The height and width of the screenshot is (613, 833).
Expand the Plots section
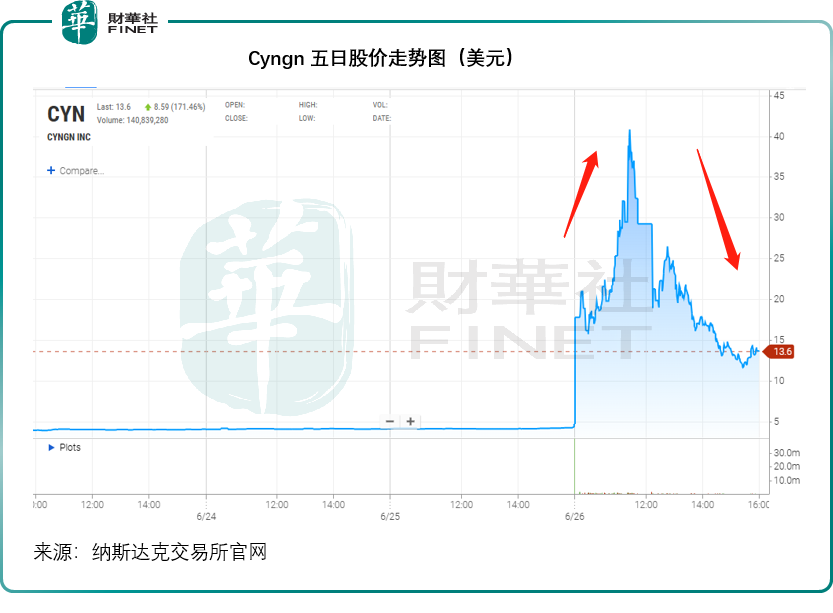point(64,447)
